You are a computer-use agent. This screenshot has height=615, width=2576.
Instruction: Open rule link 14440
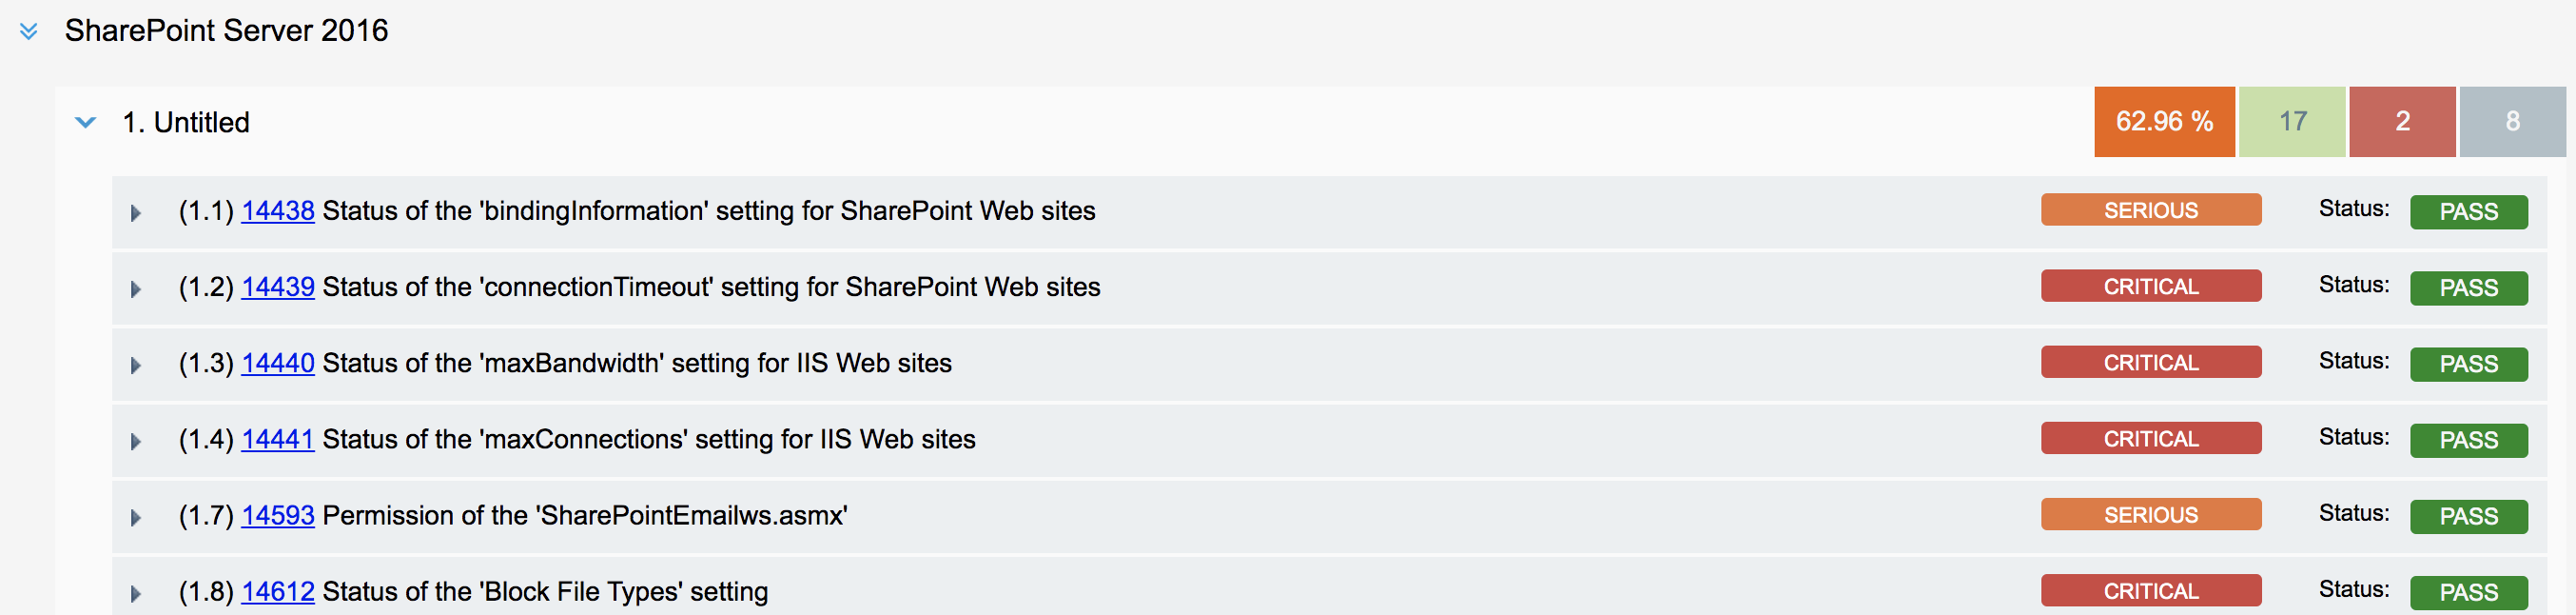pyautogui.click(x=277, y=363)
